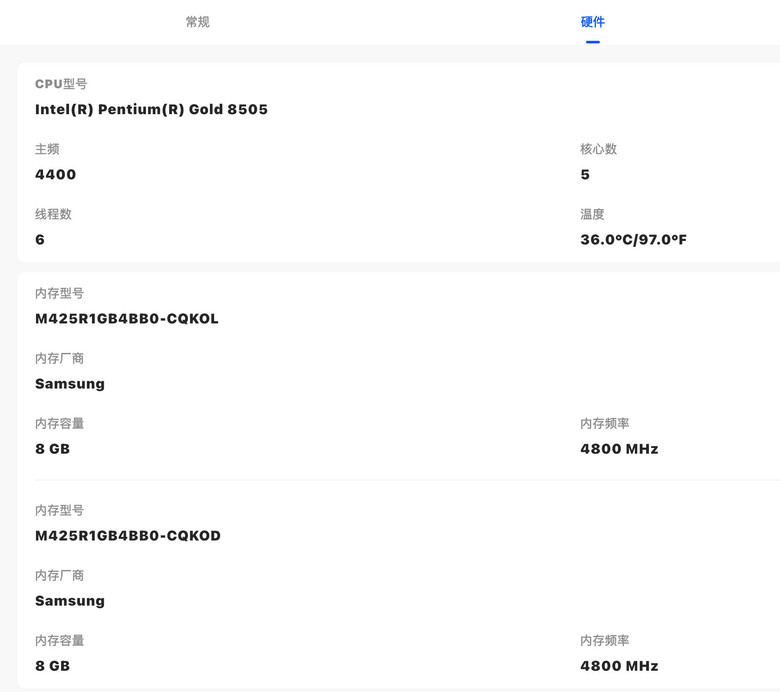Click the core count value 5
The height and width of the screenshot is (692, 780).
point(585,175)
